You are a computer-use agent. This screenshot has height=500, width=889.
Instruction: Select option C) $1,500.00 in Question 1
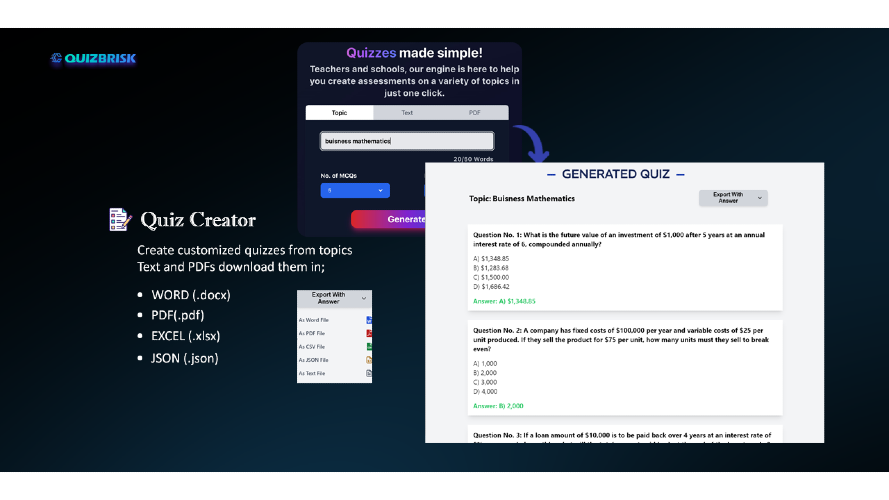pyautogui.click(x=491, y=277)
